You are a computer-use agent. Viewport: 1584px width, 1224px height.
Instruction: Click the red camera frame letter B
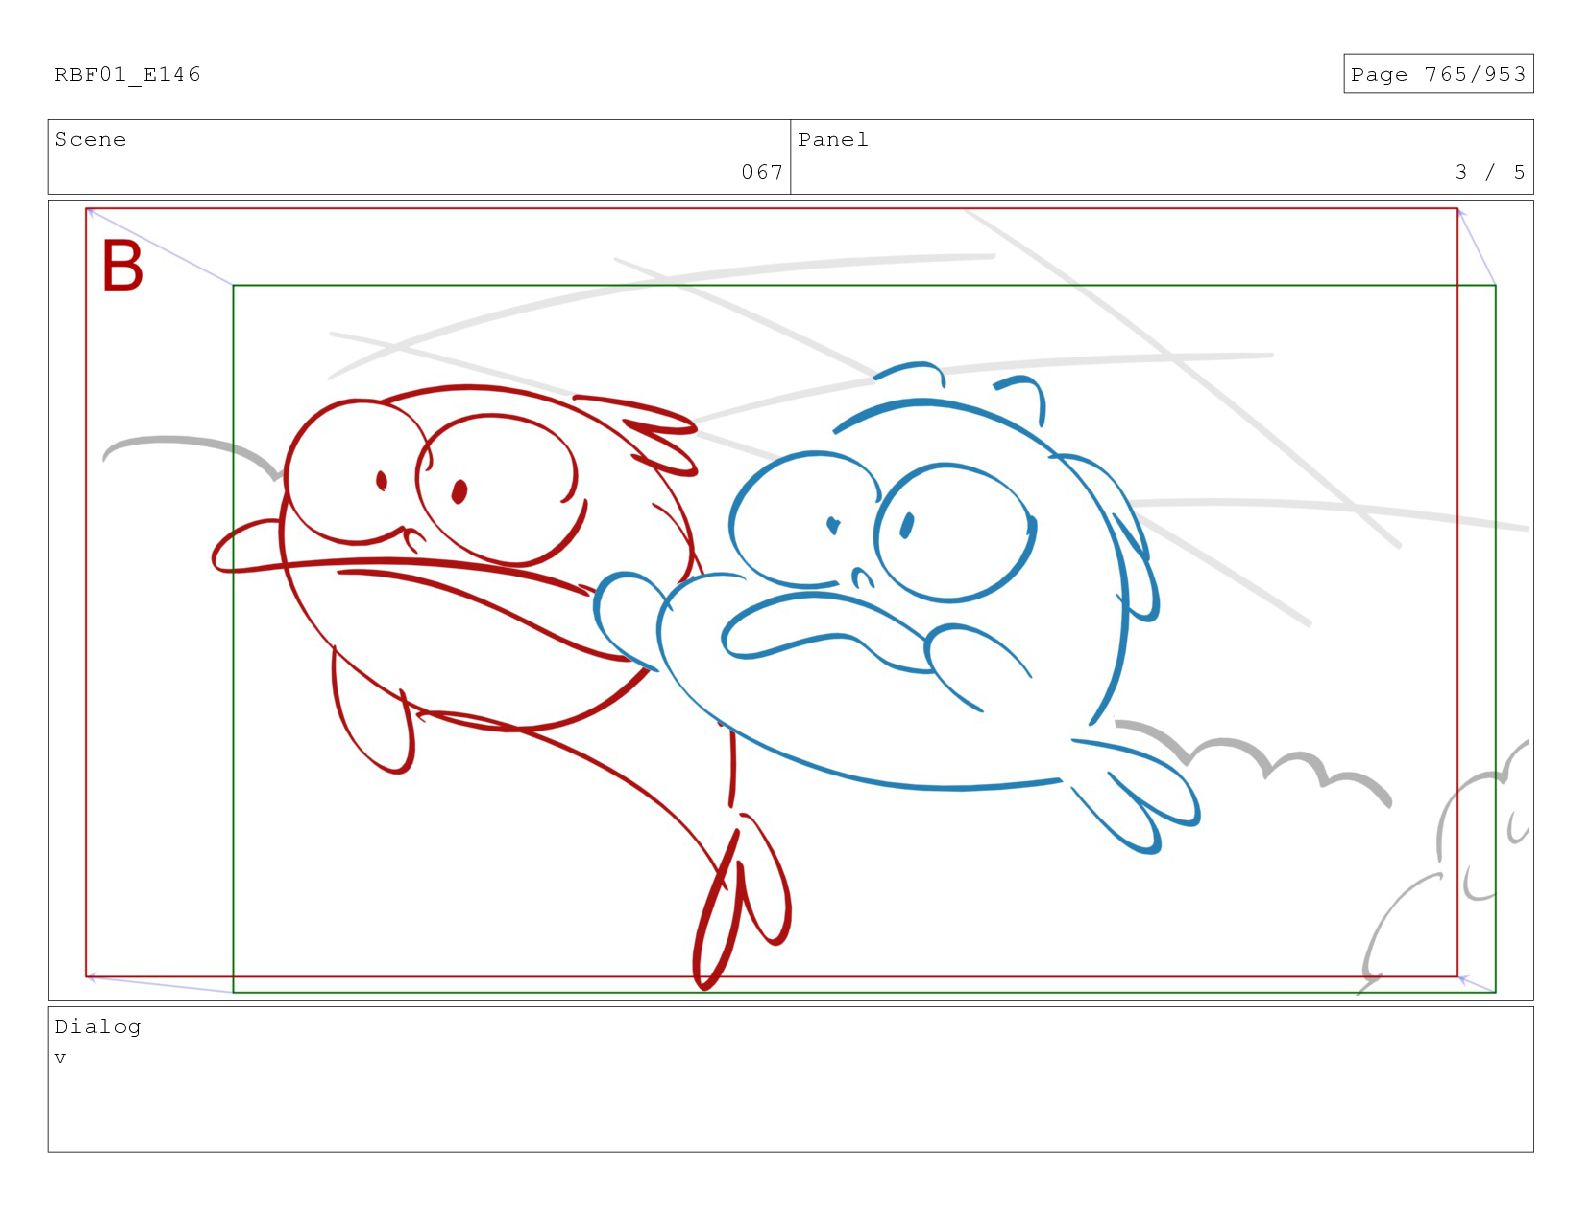click(x=123, y=266)
